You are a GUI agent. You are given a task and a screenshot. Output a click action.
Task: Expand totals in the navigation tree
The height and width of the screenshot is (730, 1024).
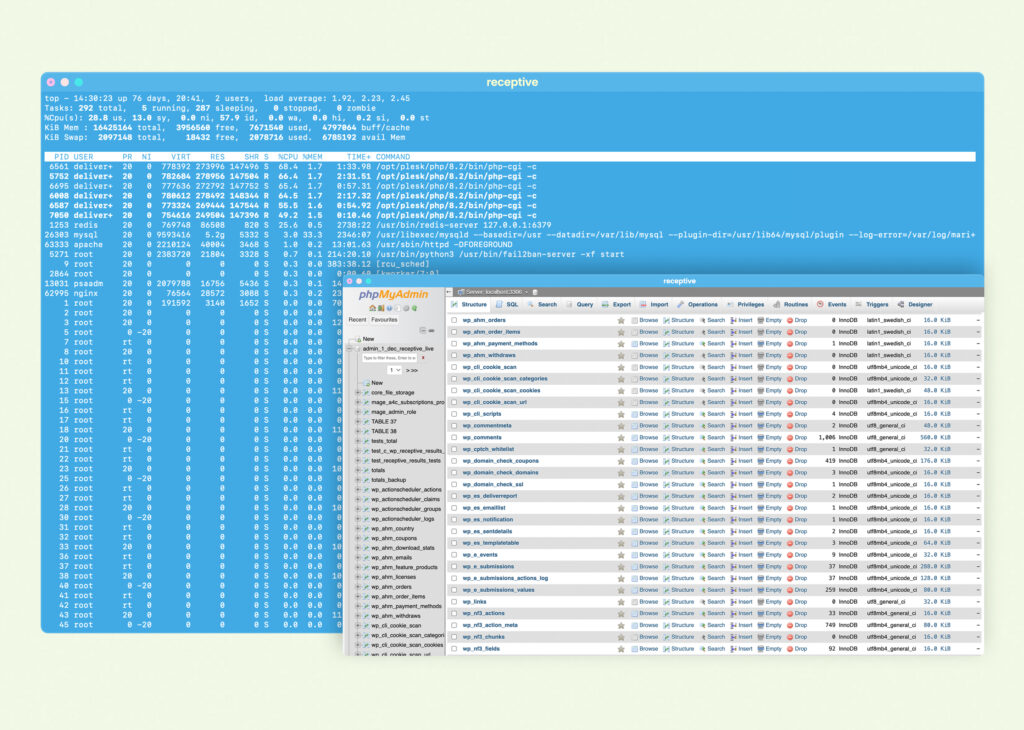(358, 470)
